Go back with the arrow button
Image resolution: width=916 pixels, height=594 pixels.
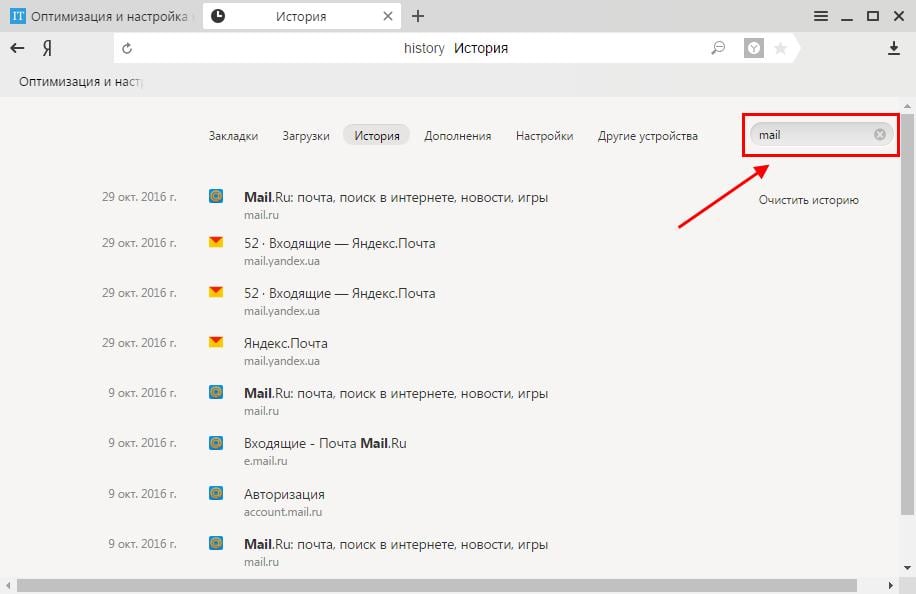tap(17, 47)
